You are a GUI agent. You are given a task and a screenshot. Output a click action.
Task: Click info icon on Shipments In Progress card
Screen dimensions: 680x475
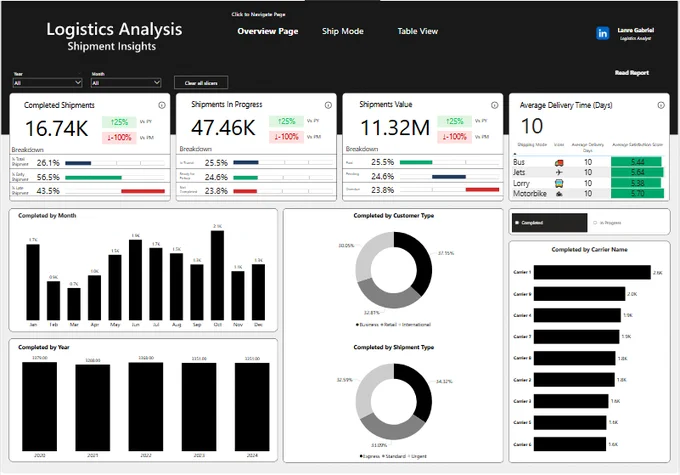[328, 105]
